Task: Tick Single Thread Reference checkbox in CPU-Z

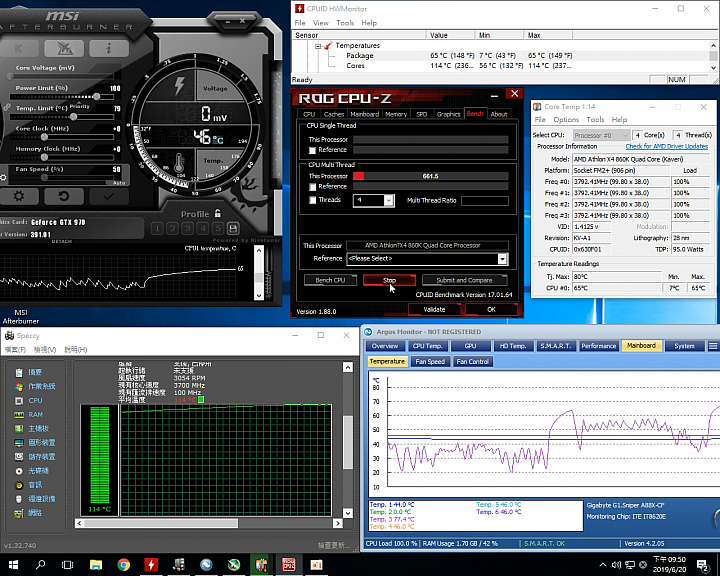Action: 312,150
